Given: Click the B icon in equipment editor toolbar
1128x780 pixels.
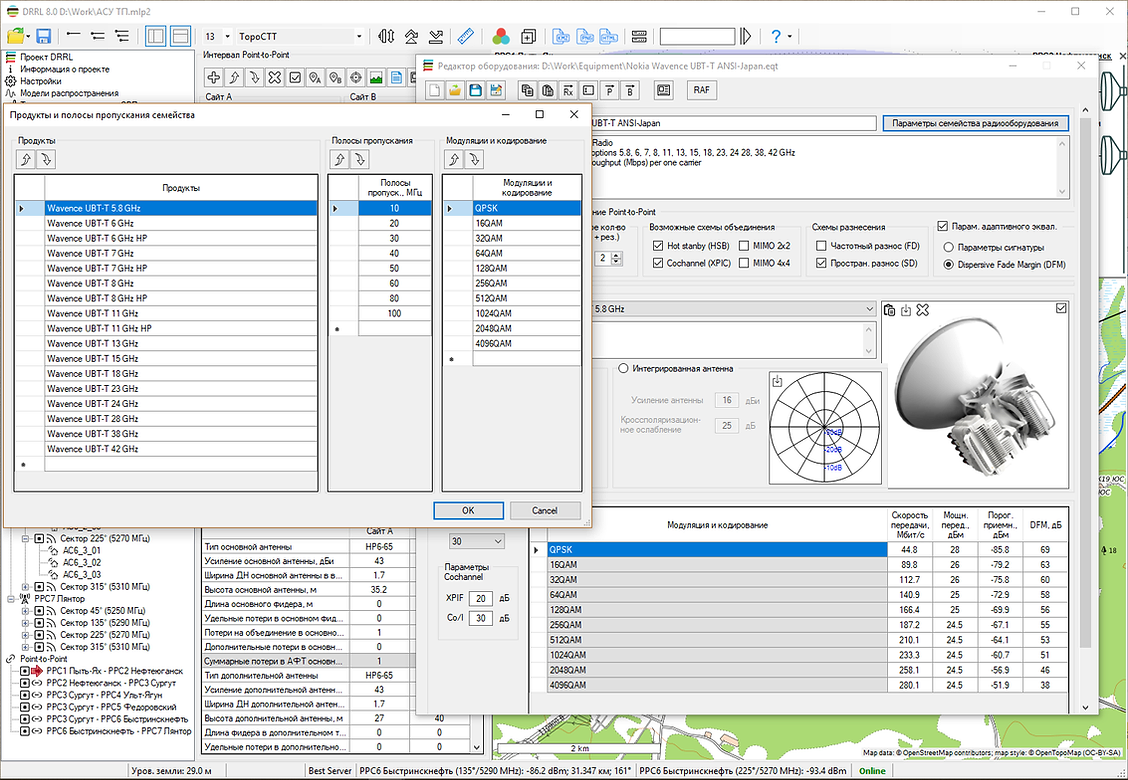Looking at the screenshot, I should click(630, 90).
